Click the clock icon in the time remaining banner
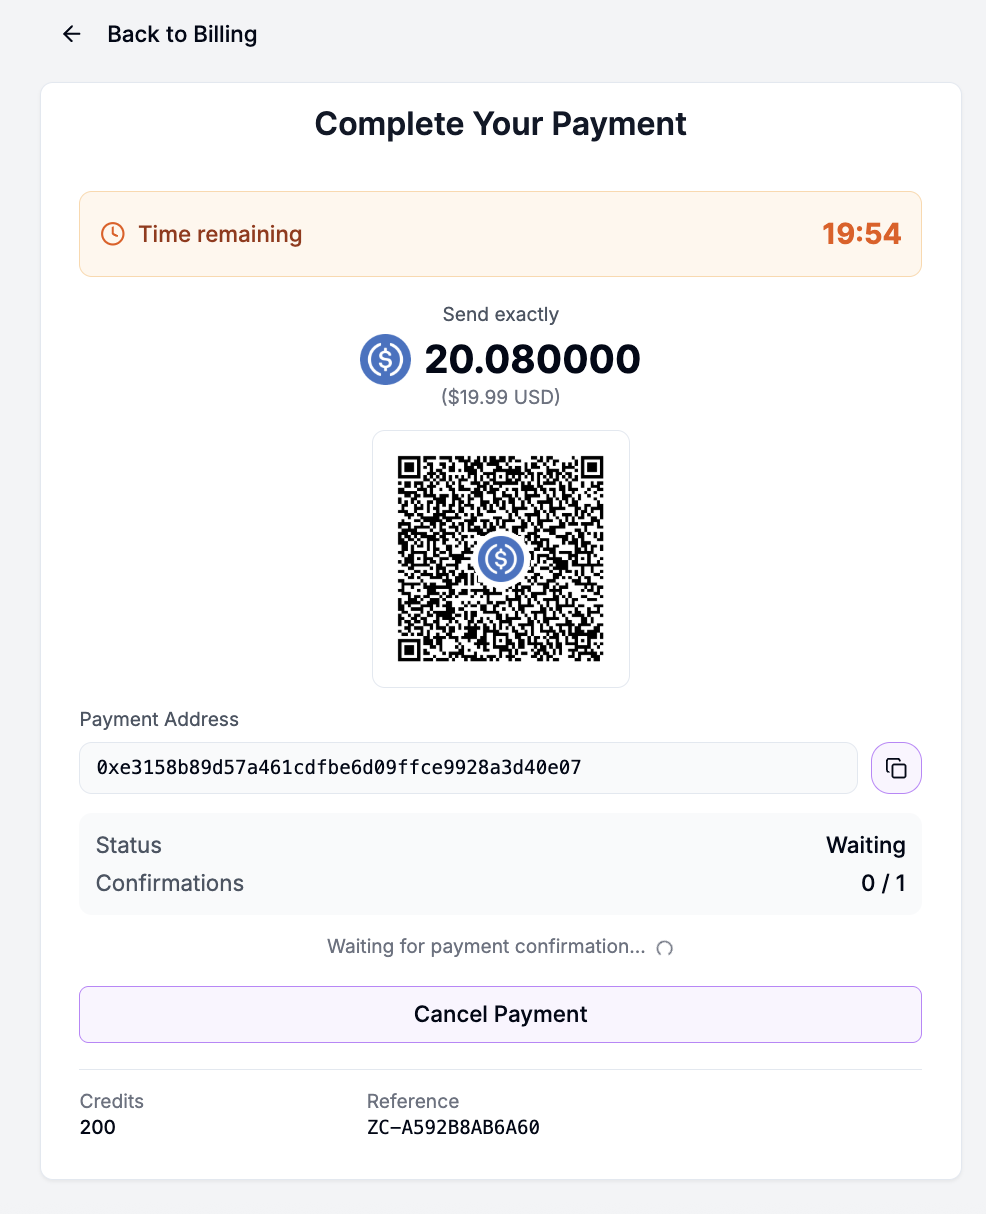 pyautogui.click(x=111, y=233)
